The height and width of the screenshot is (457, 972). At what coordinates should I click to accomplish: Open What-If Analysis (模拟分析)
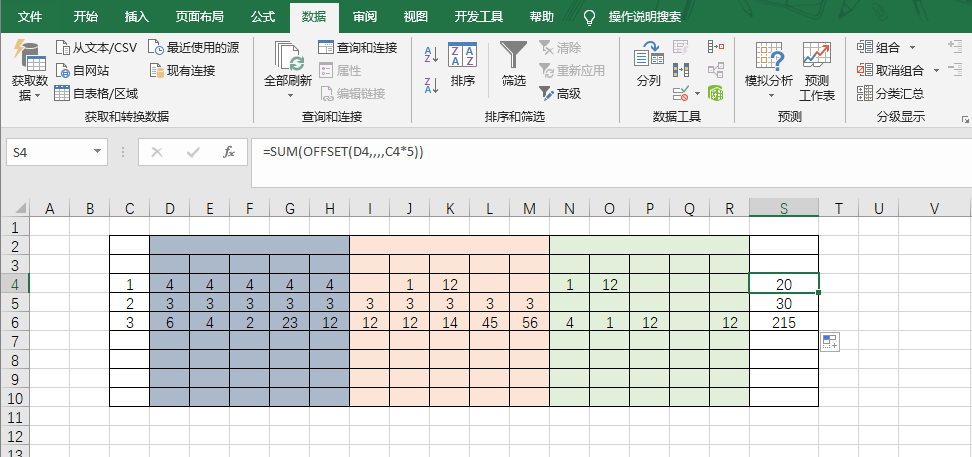pyautogui.click(x=769, y=69)
